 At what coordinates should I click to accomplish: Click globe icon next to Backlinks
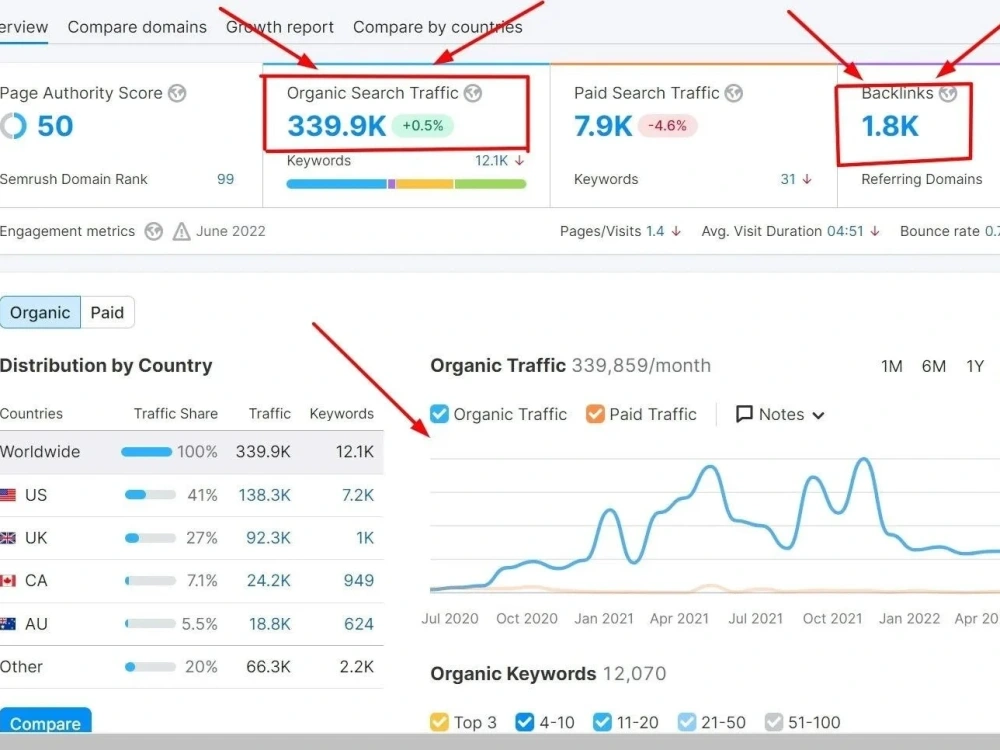[948, 93]
